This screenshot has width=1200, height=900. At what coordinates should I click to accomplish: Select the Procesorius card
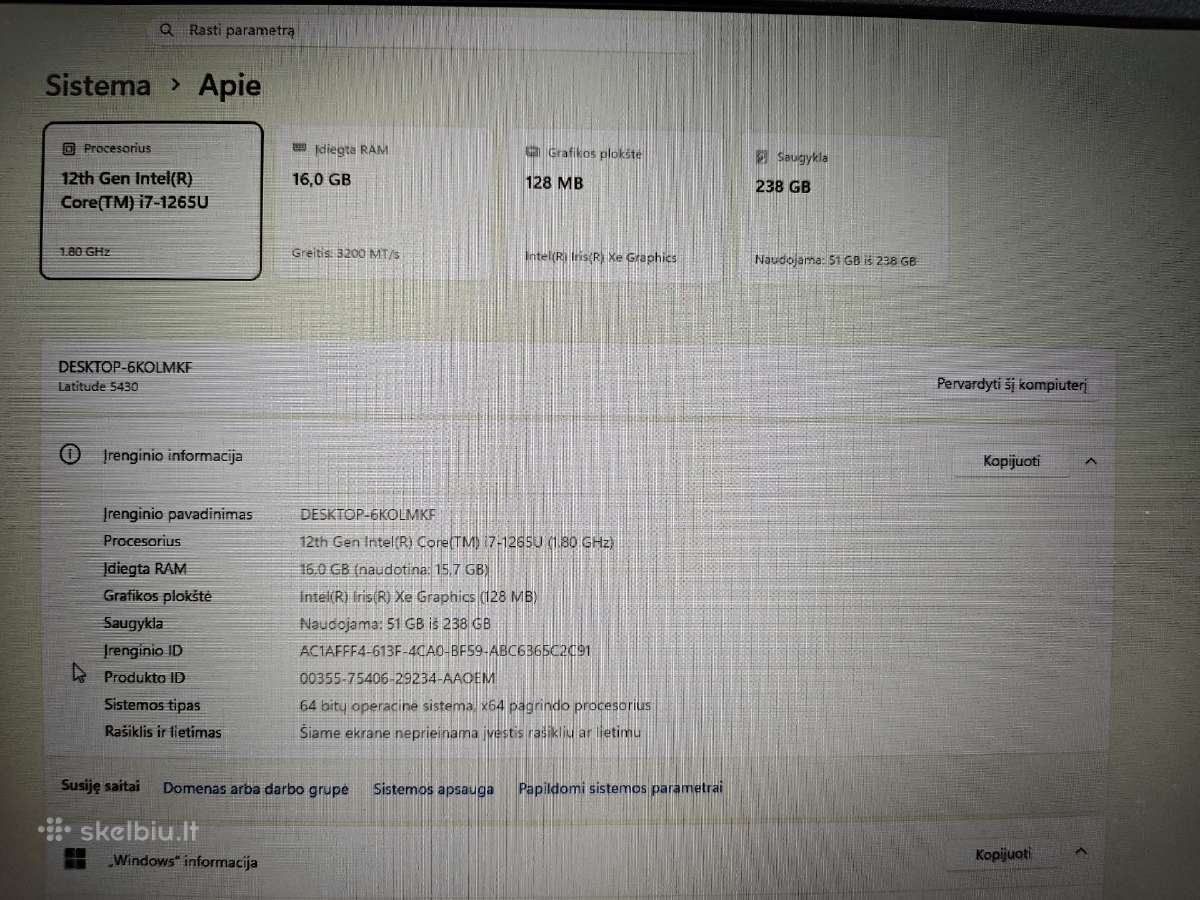click(x=152, y=201)
